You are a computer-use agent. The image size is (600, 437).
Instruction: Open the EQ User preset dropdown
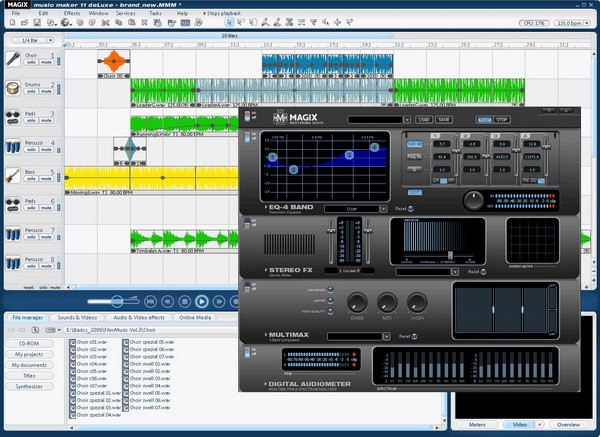tap(383, 209)
